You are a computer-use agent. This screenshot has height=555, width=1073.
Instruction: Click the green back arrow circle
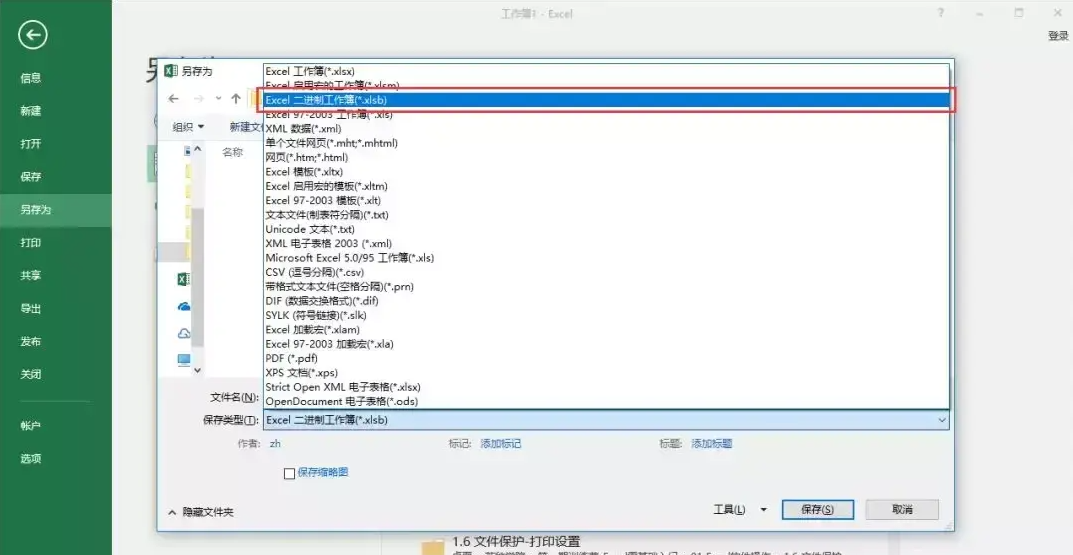click(33, 35)
